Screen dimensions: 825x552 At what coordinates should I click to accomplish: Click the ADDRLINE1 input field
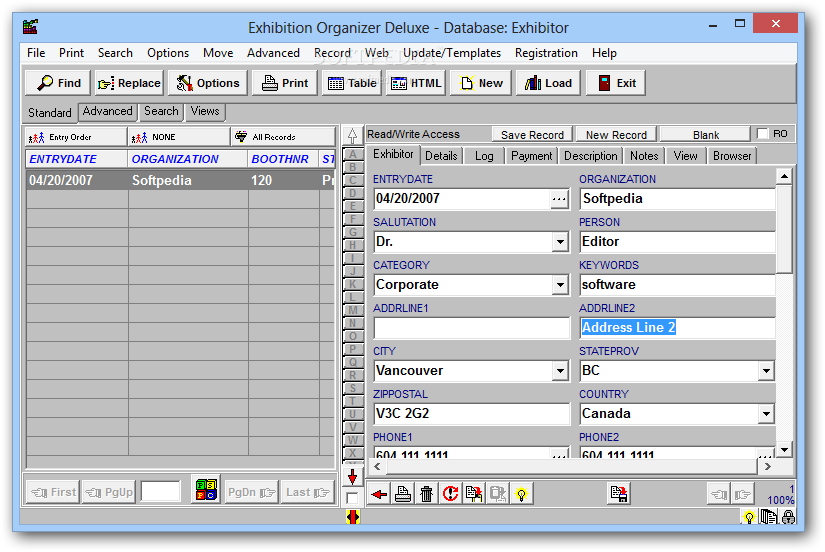pos(471,328)
